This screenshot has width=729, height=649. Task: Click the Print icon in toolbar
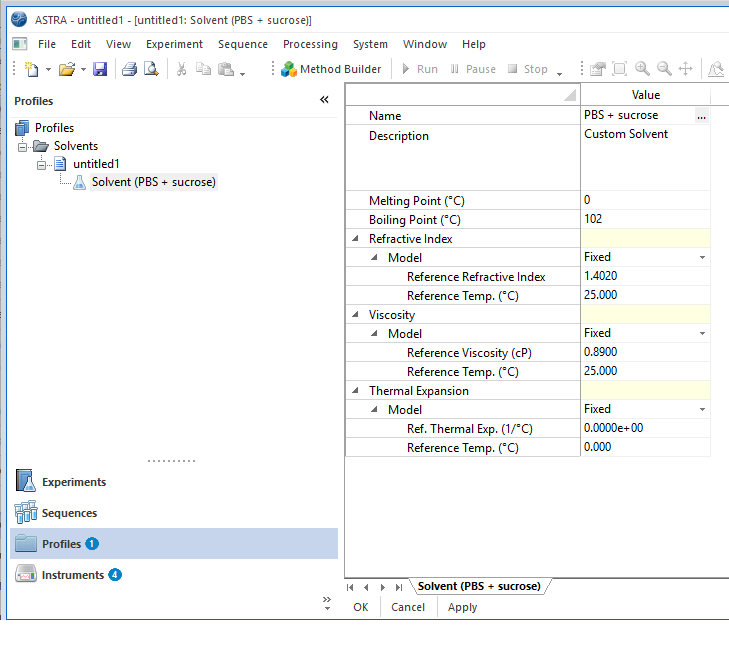coord(129,69)
